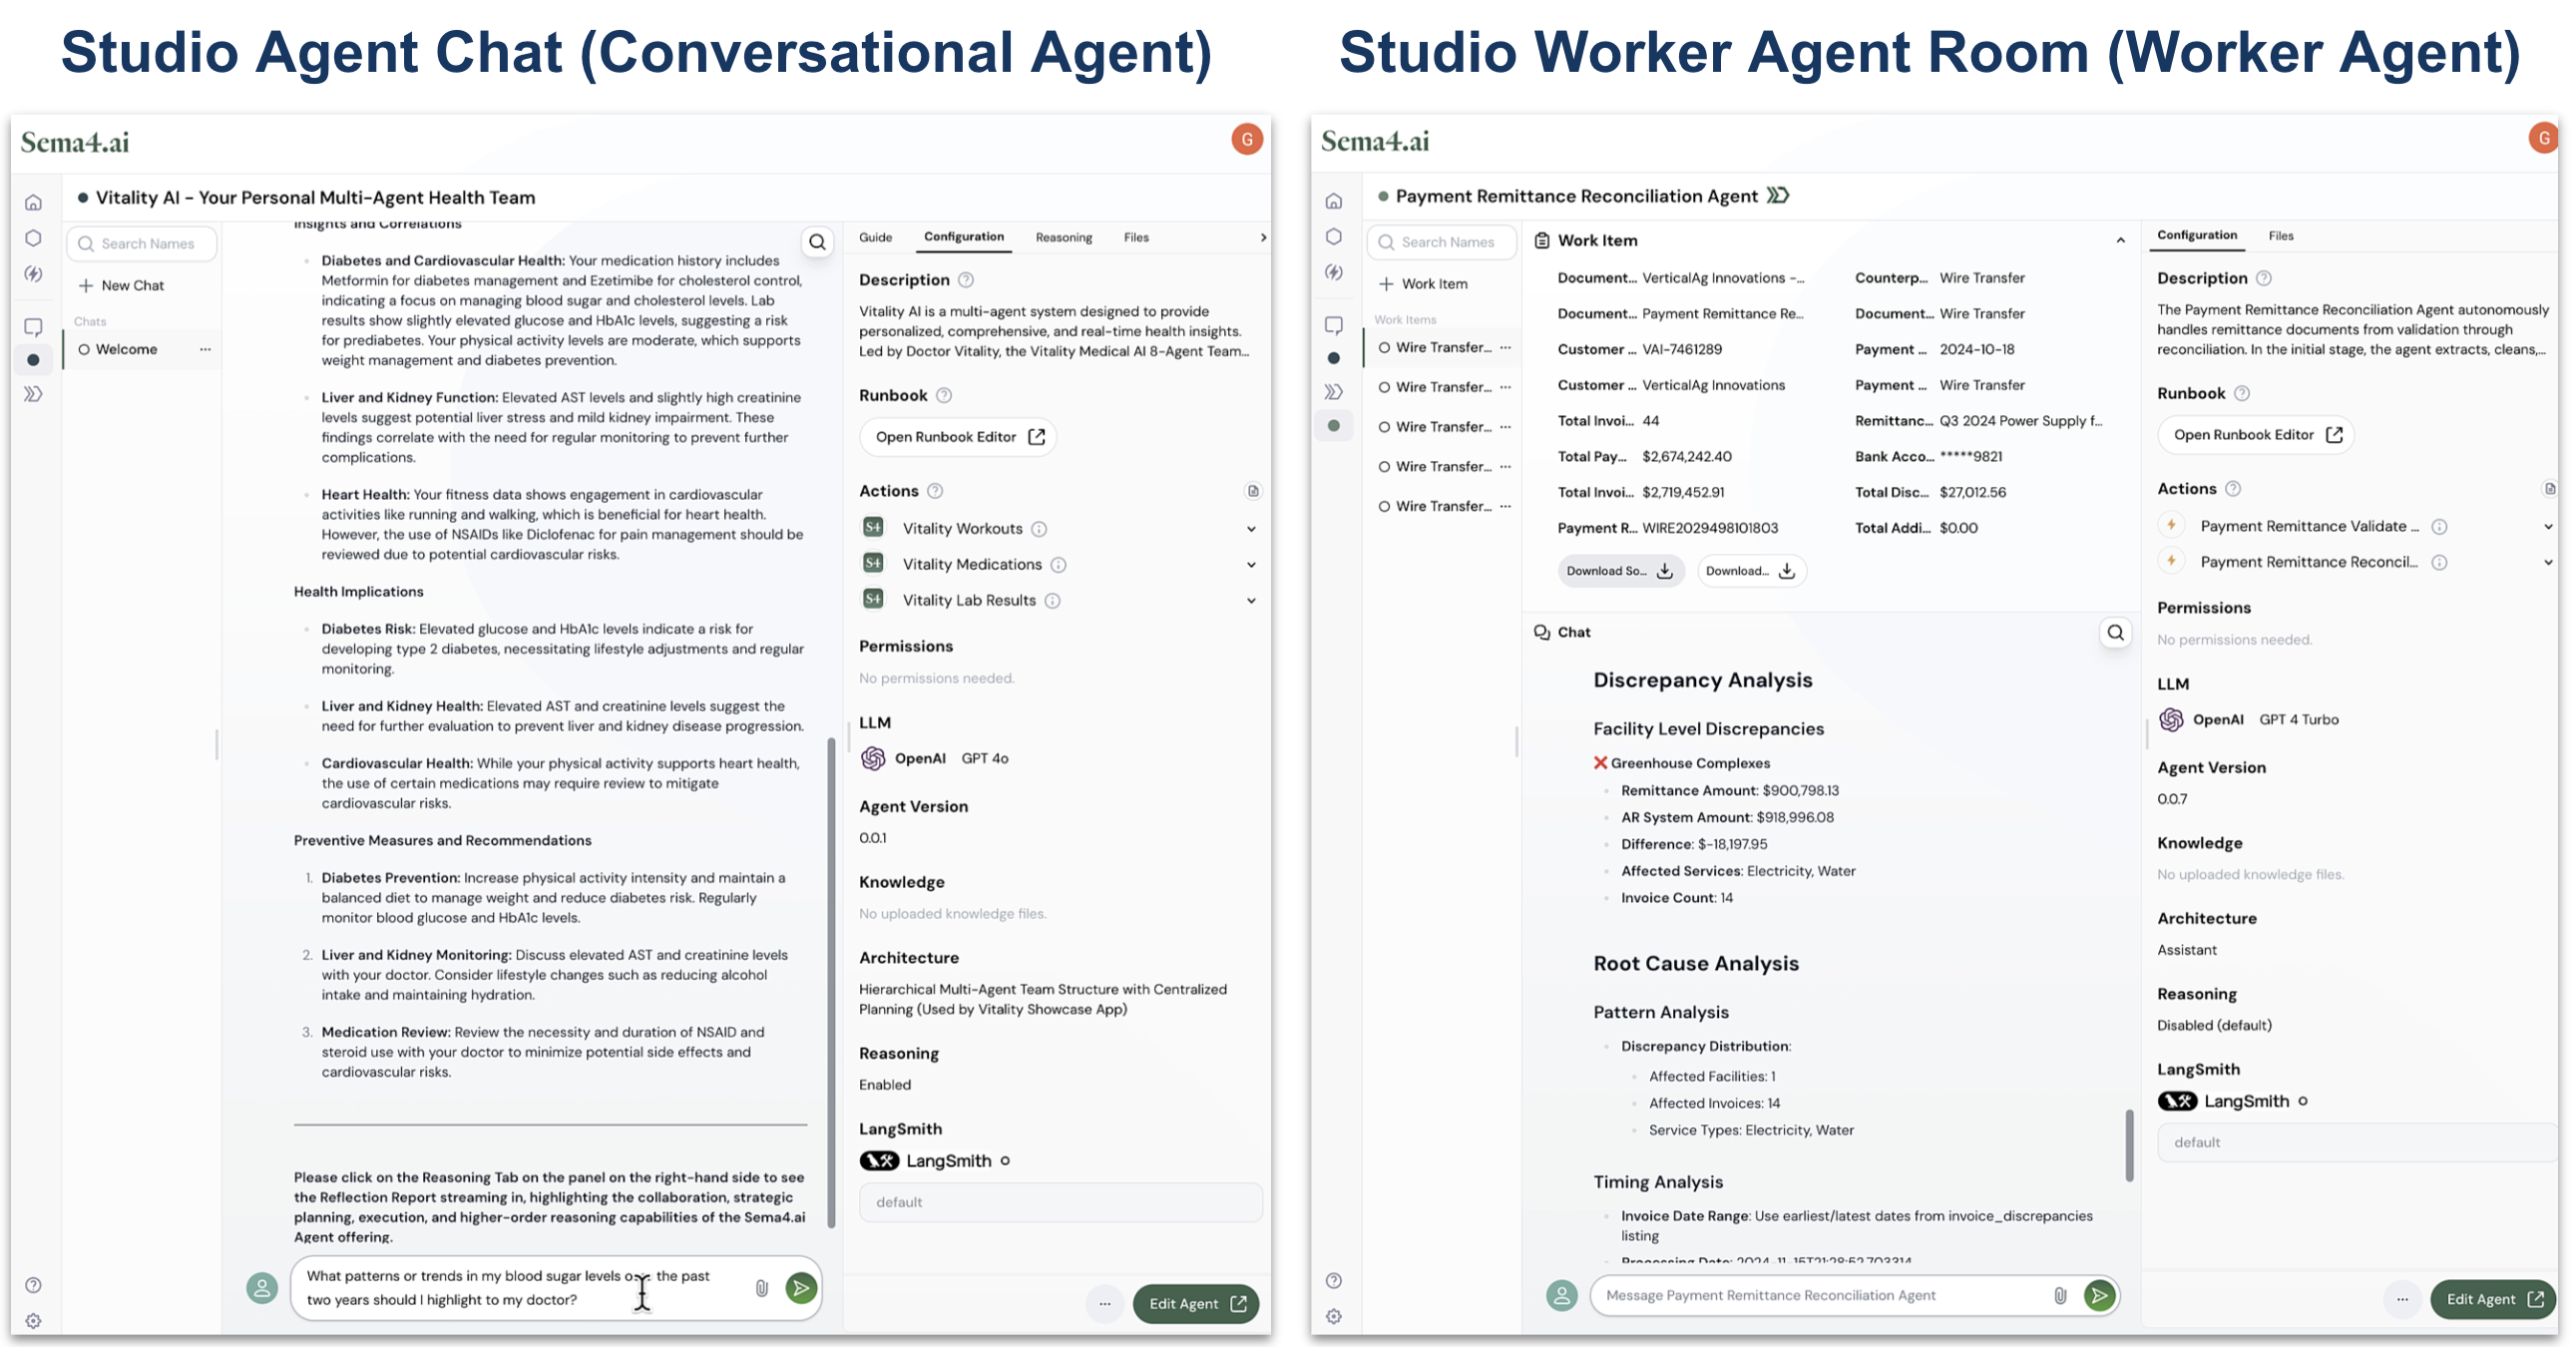Image resolution: width=2576 pixels, height=1347 pixels.
Task: Start a New Chat
Action: (x=121, y=286)
